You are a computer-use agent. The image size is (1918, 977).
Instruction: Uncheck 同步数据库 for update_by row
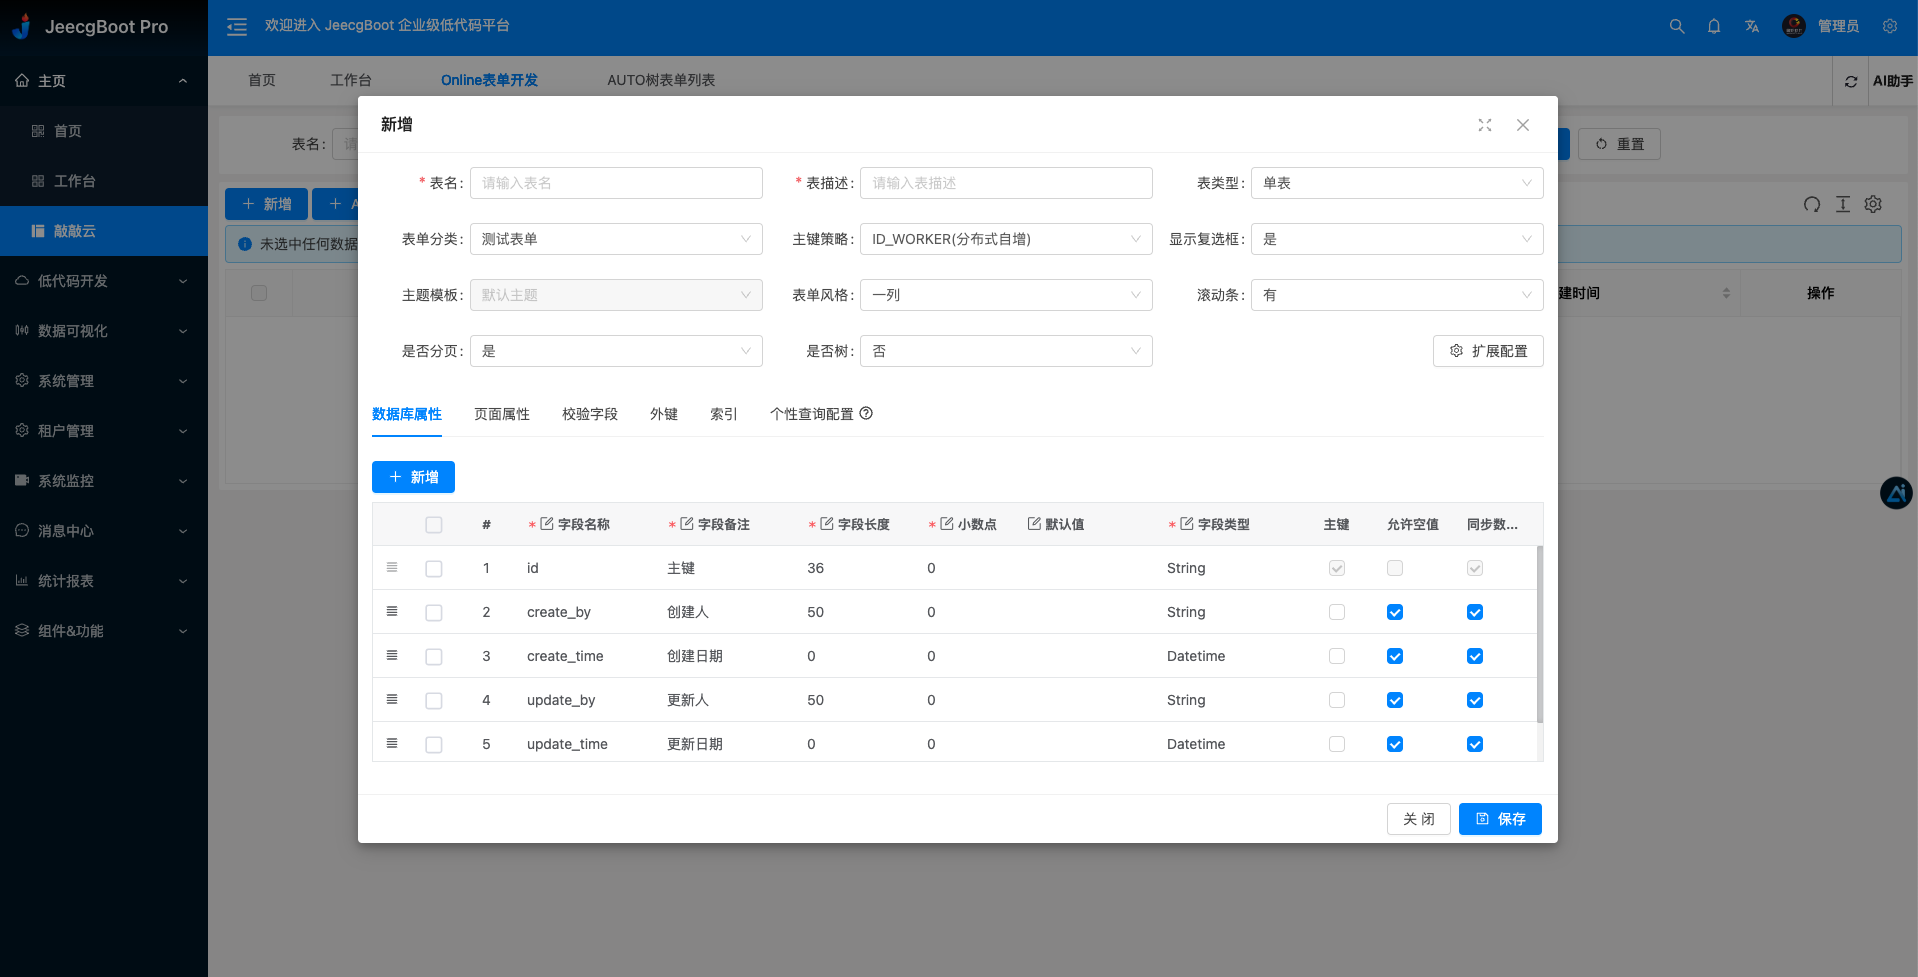tap(1475, 700)
